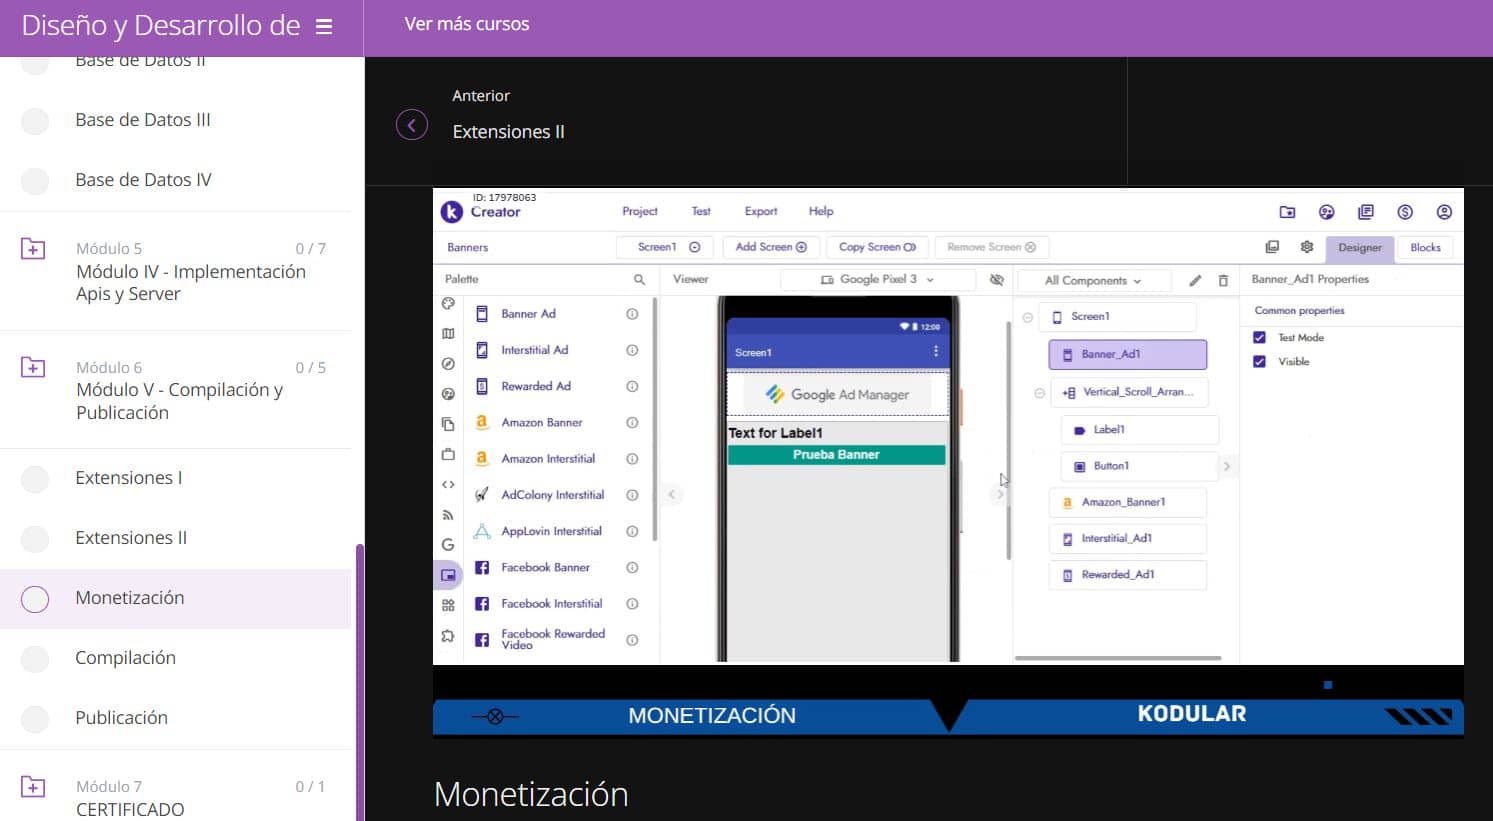Uncheck the Visible property checkbox
Image resolution: width=1493 pixels, height=821 pixels.
tap(1259, 362)
